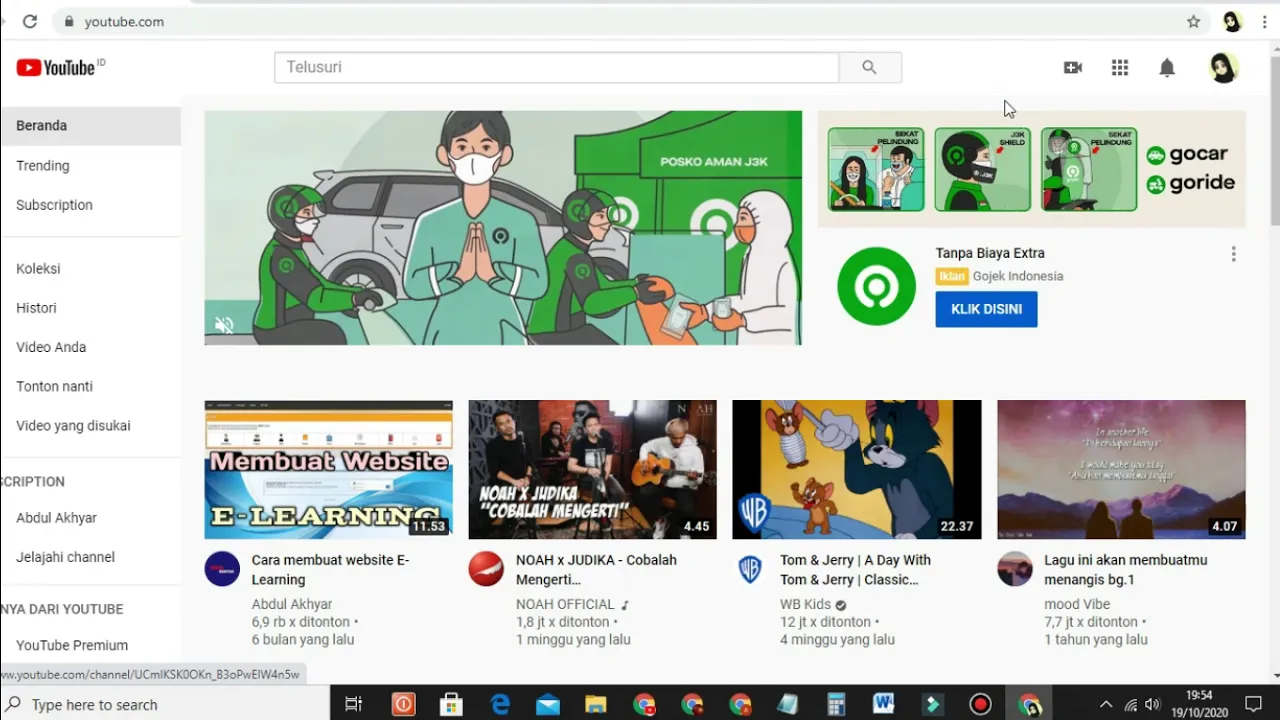Click the NOAH OFFICIAL channel avatar
The image size is (1280, 720).
[x=486, y=568]
